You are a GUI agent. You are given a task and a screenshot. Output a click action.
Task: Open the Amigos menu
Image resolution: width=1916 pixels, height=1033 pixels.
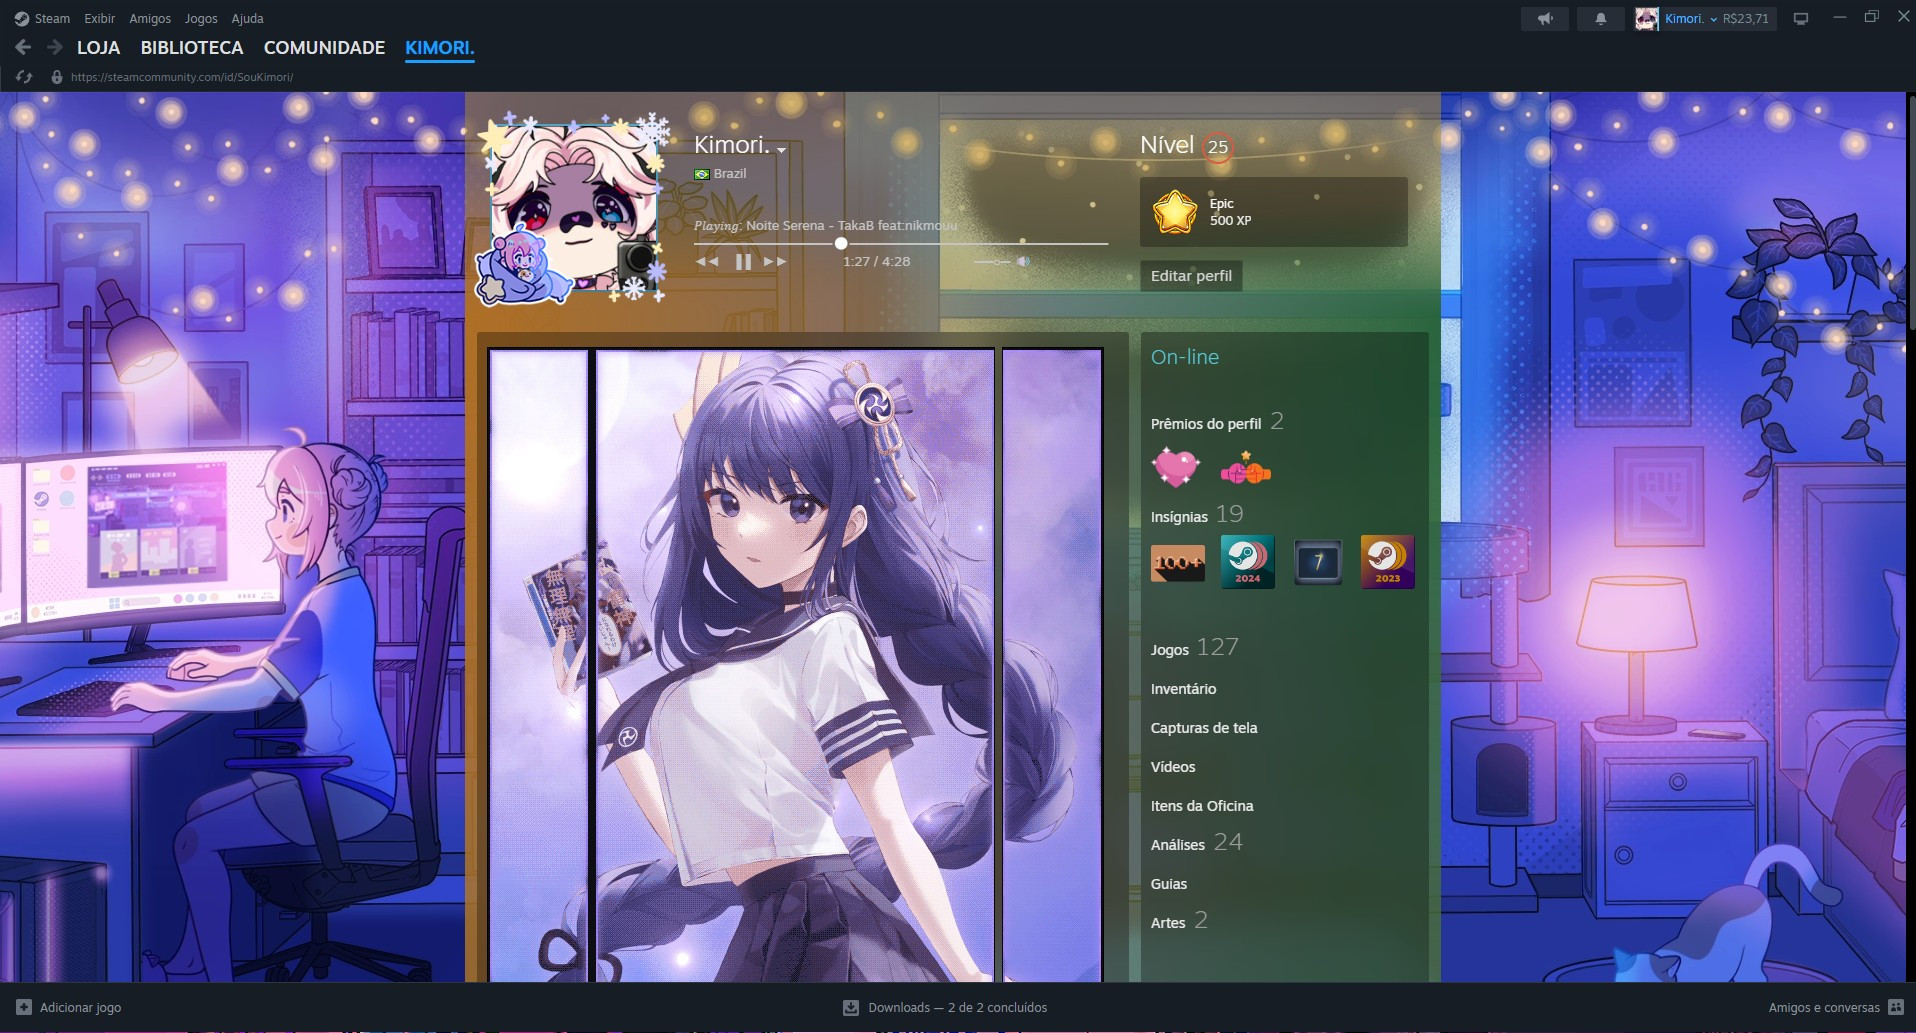click(150, 18)
